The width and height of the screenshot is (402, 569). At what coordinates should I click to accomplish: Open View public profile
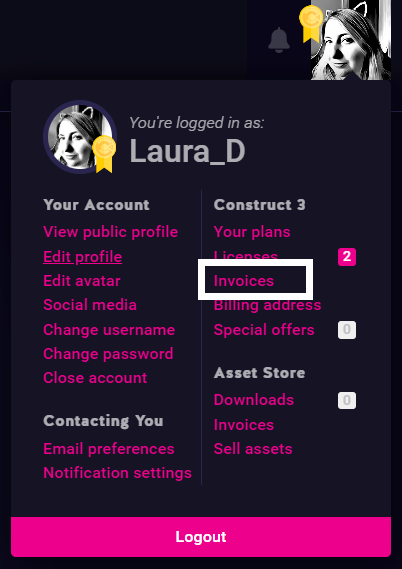[111, 232]
